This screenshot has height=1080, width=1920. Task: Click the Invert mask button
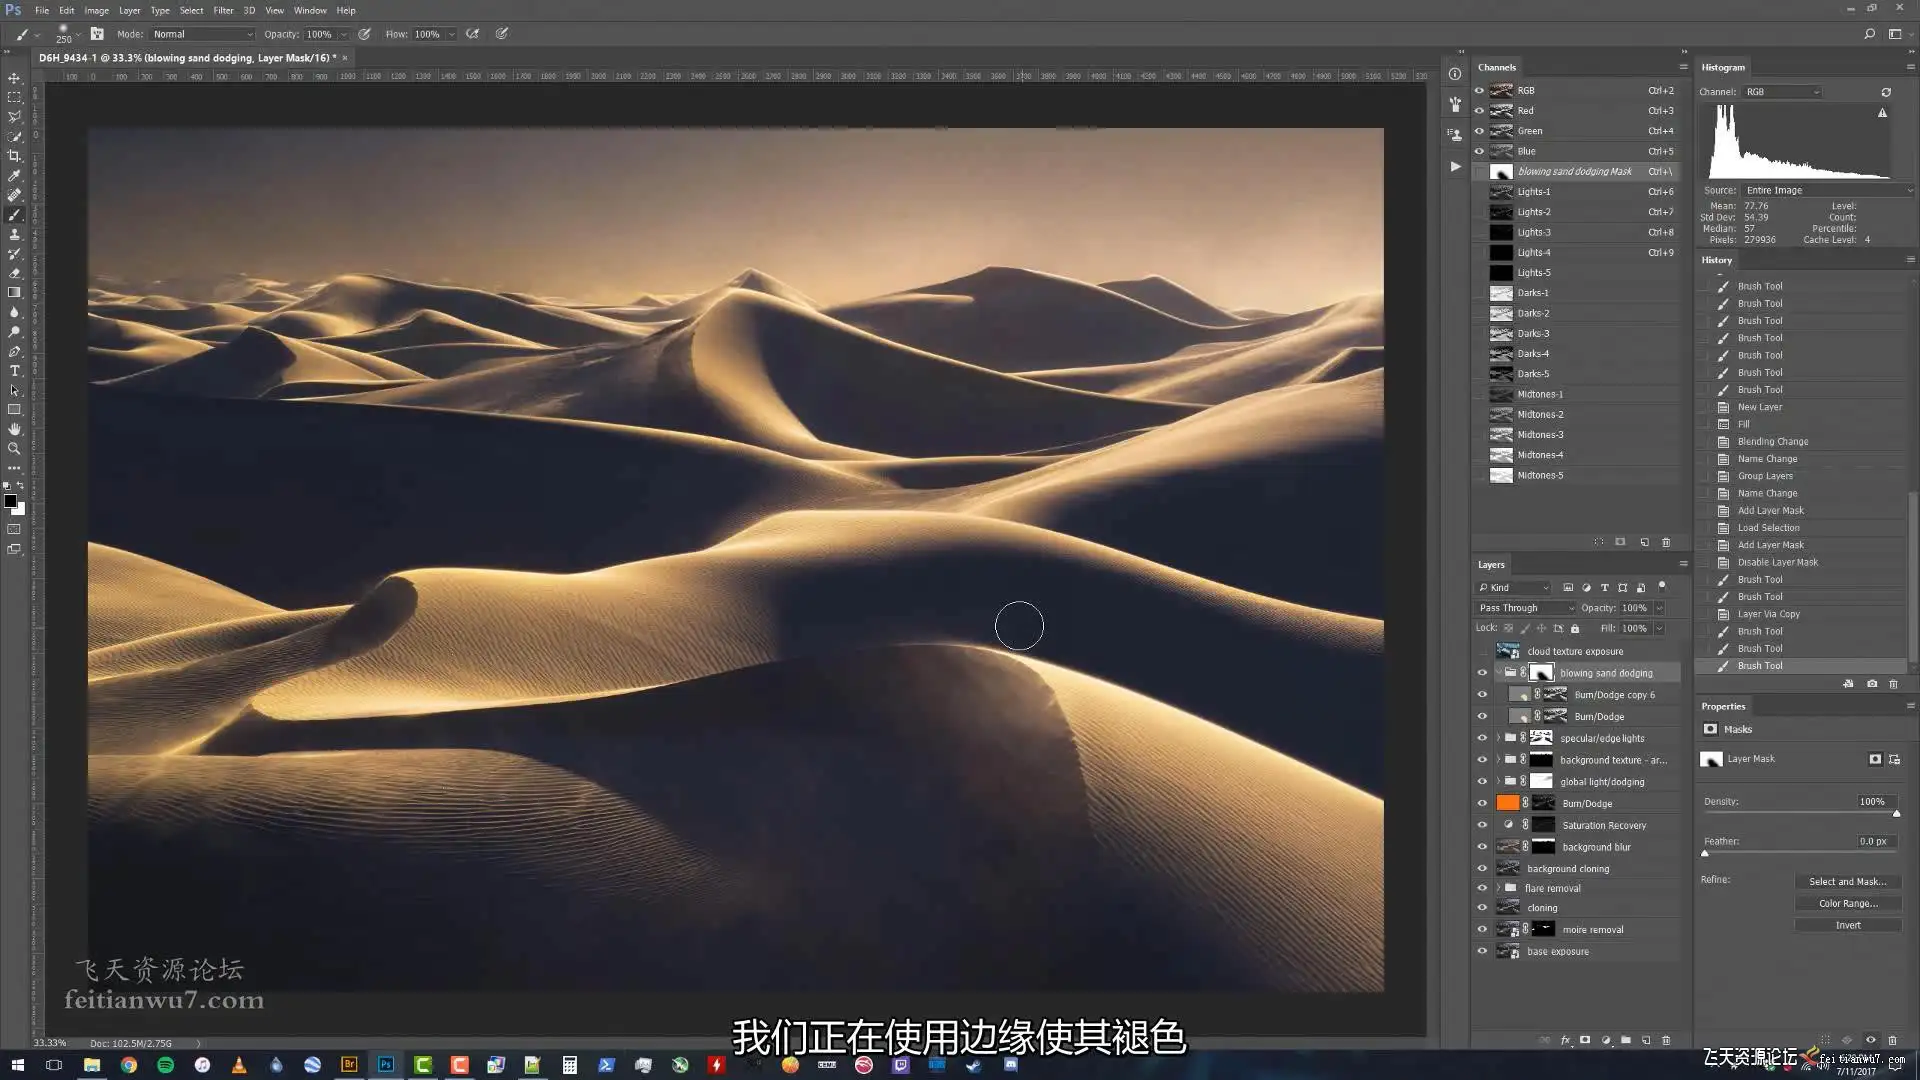[1847, 925]
